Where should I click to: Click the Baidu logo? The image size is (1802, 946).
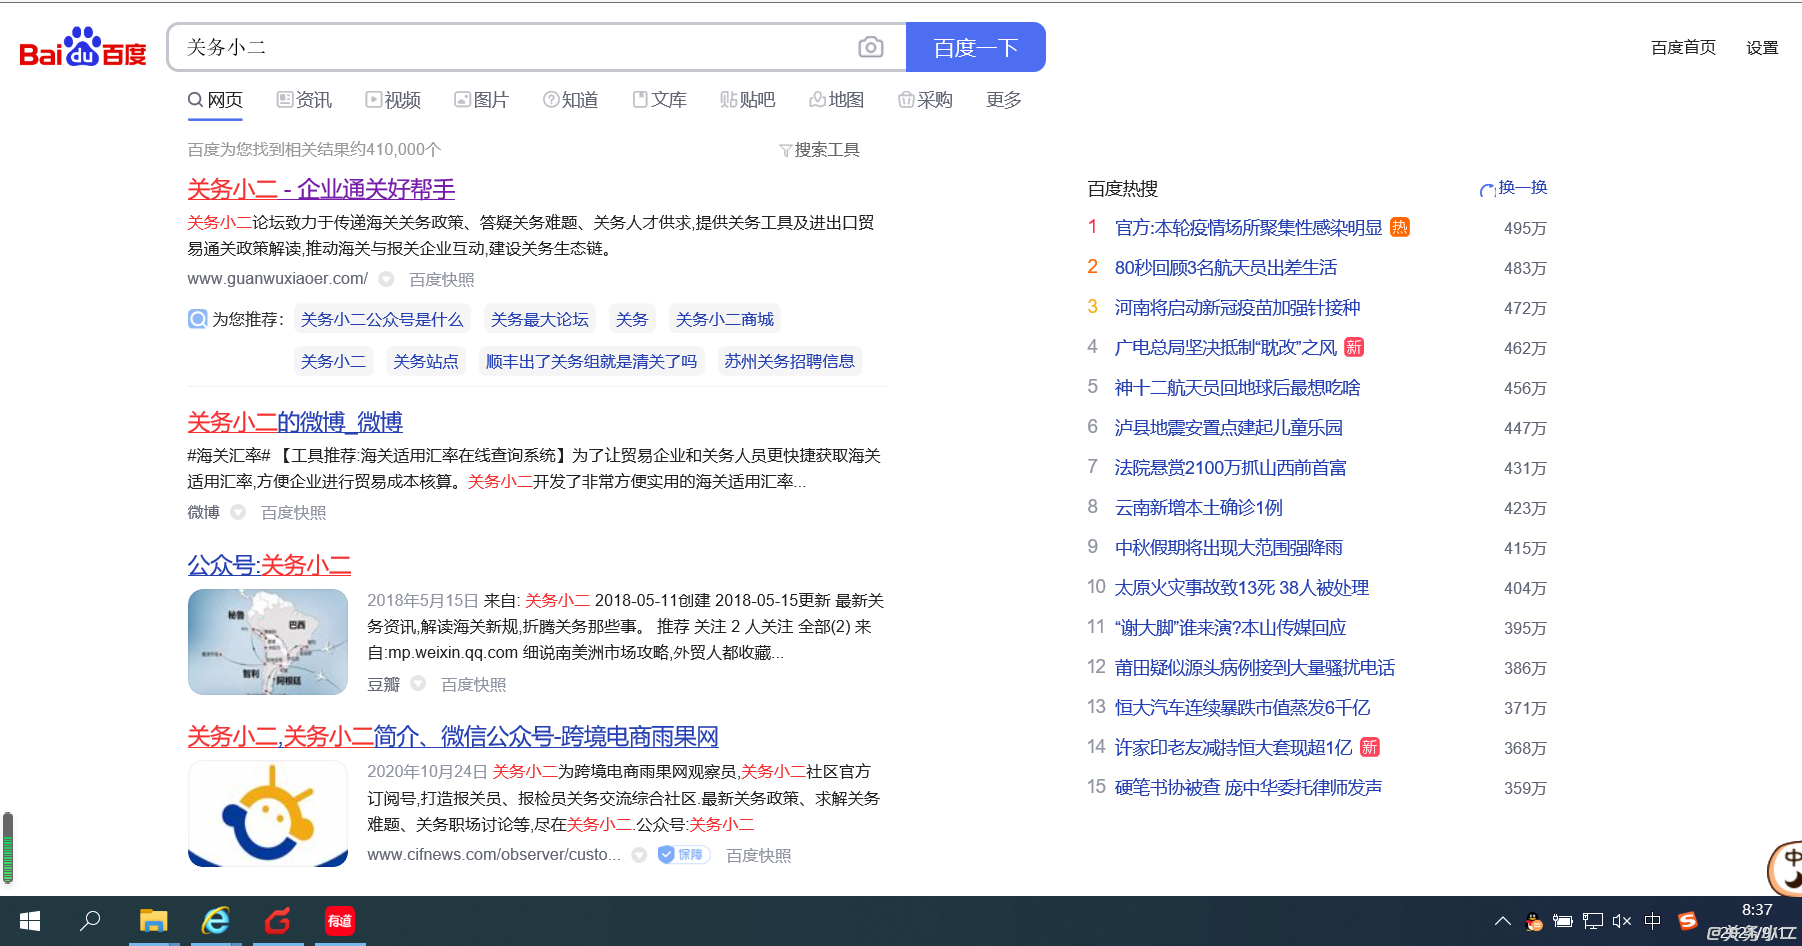[x=83, y=47]
